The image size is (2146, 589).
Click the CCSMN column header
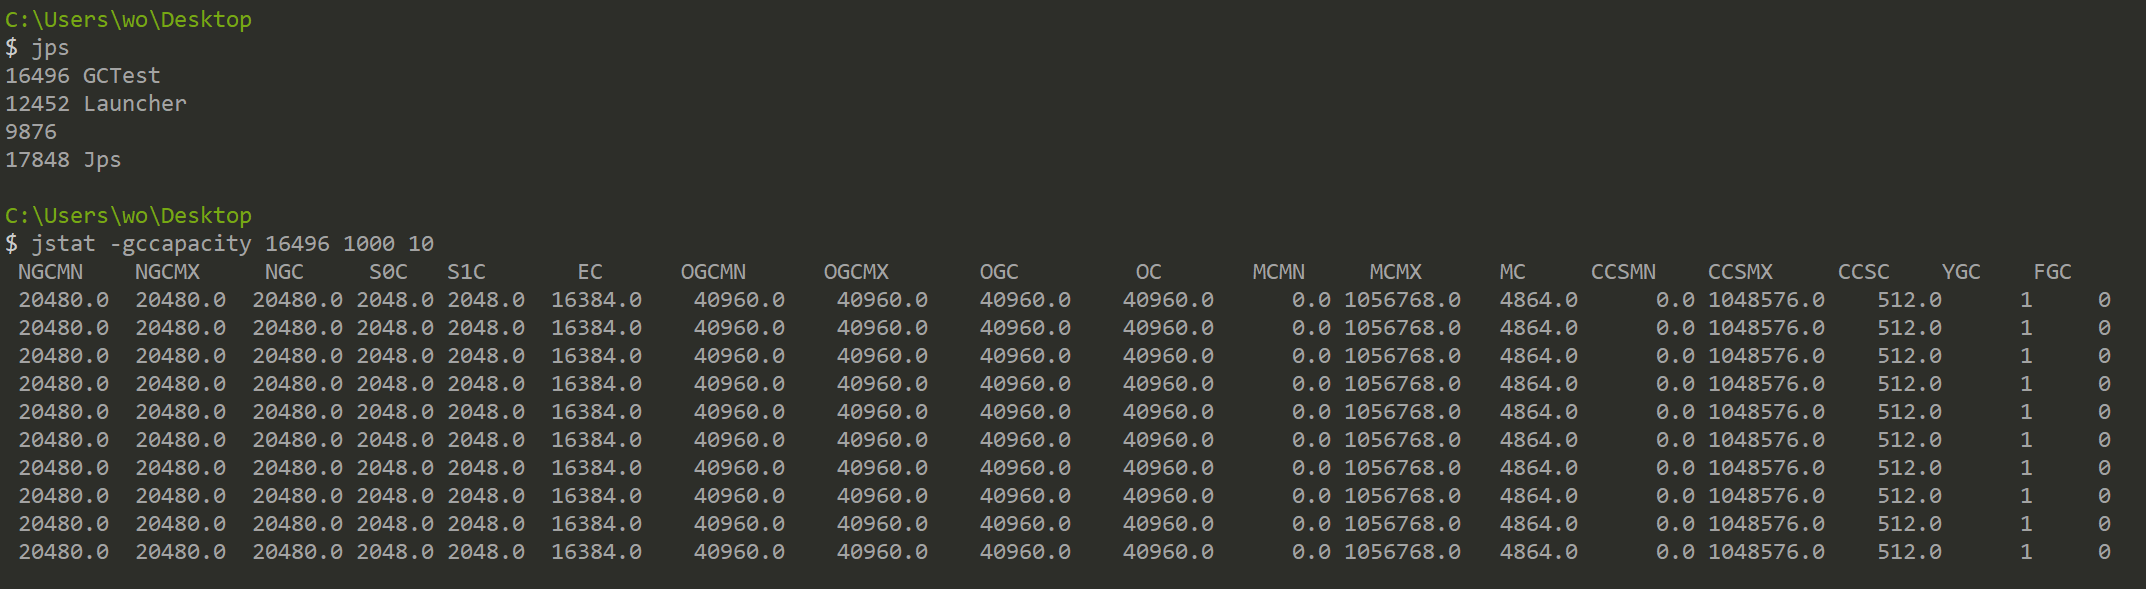pos(1623,272)
